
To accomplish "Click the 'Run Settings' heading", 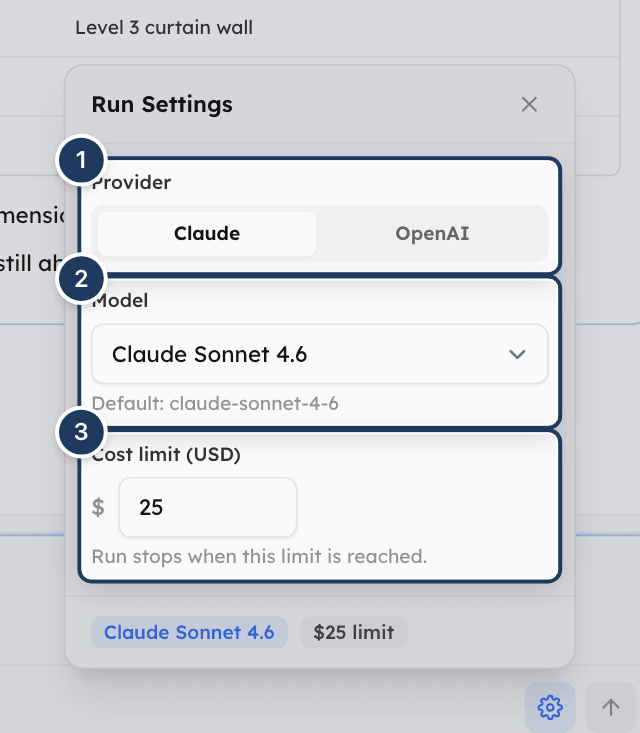I will pos(162,104).
